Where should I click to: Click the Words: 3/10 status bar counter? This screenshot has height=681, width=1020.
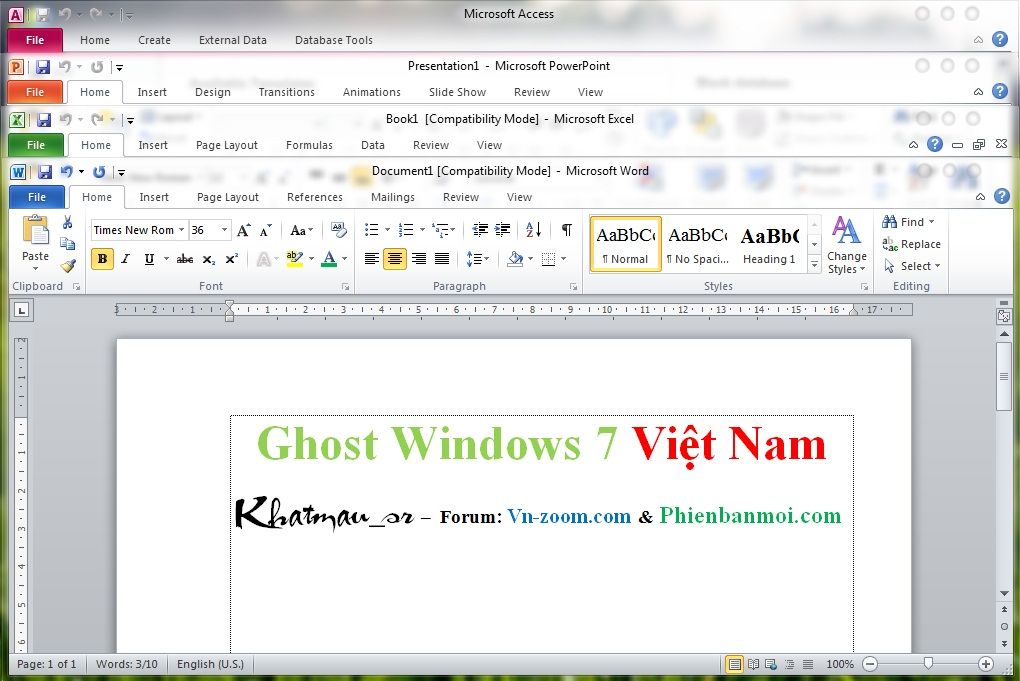point(127,664)
